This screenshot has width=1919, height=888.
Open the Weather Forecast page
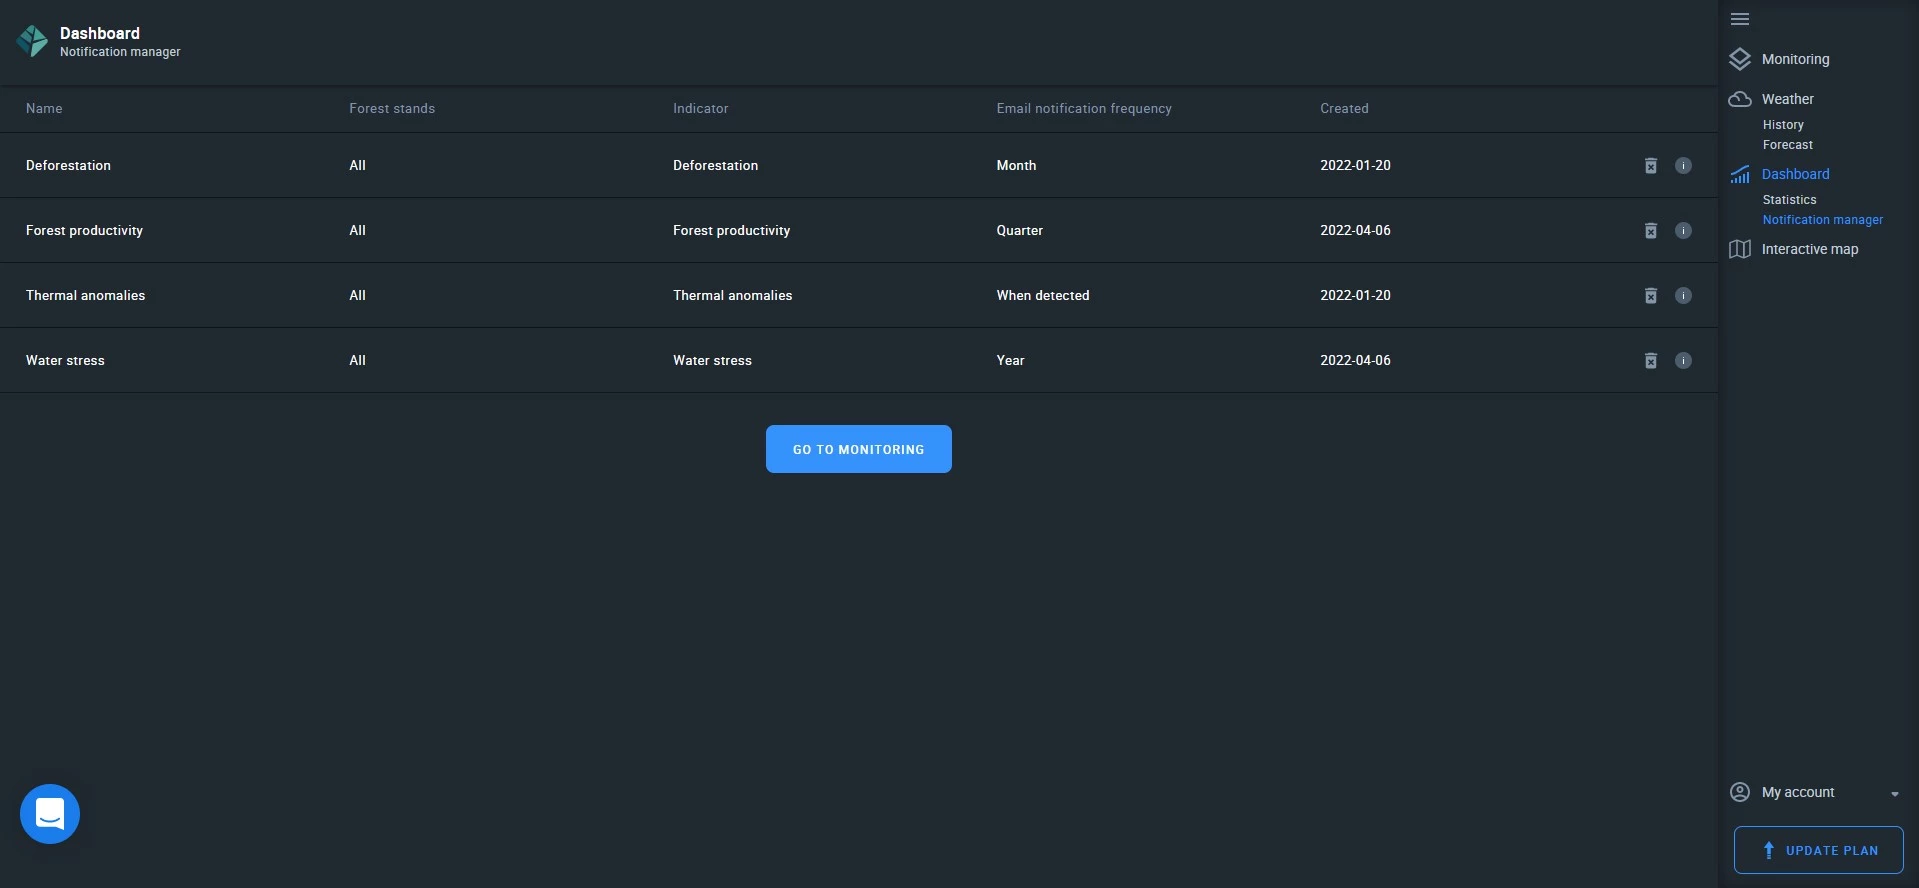[x=1787, y=145]
